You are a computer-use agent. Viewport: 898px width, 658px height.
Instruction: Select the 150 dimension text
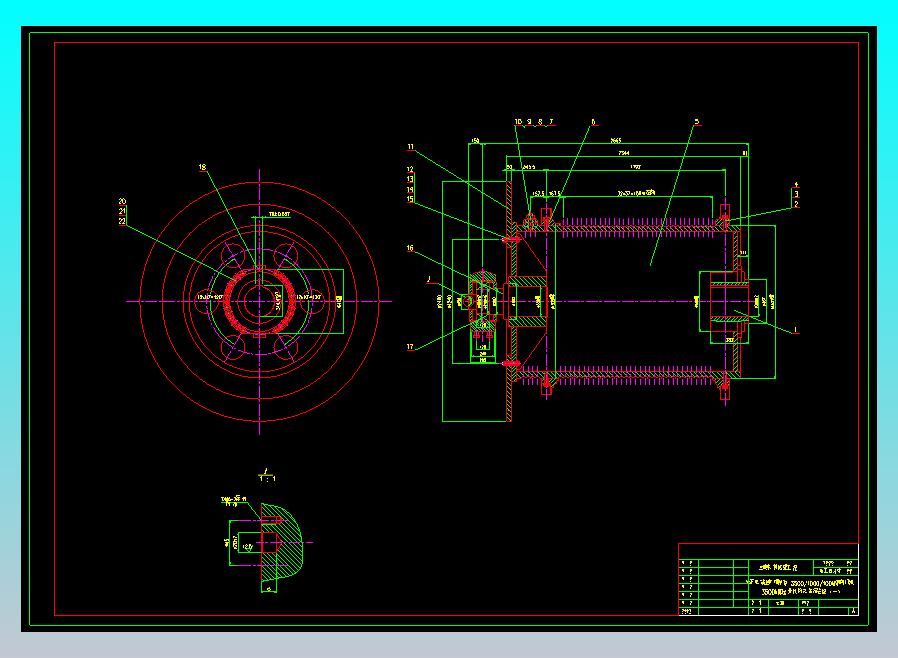(x=475, y=140)
